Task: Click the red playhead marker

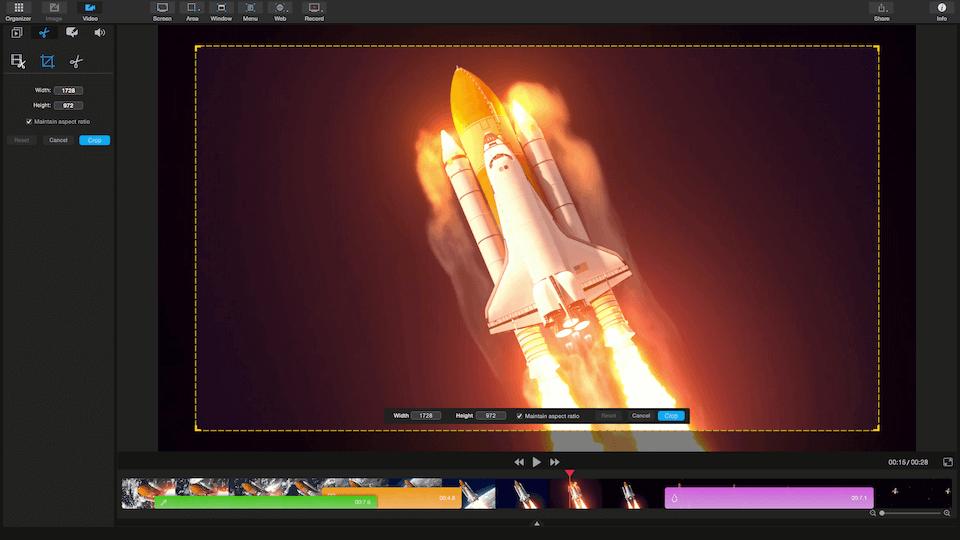Action: [570, 474]
